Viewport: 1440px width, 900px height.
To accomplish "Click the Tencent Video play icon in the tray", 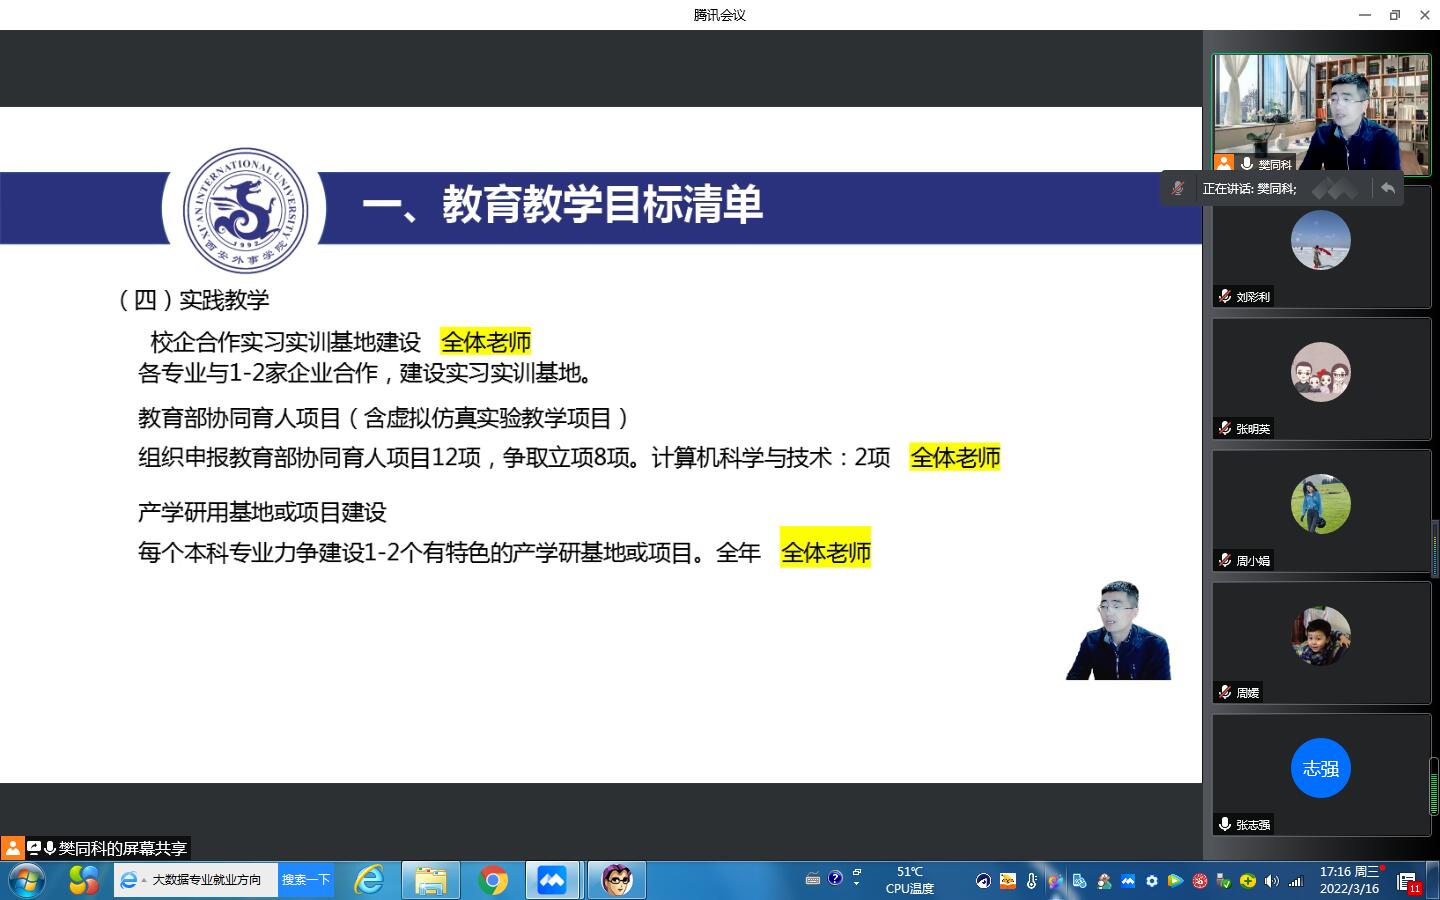I will click(x=1175, y=881).
